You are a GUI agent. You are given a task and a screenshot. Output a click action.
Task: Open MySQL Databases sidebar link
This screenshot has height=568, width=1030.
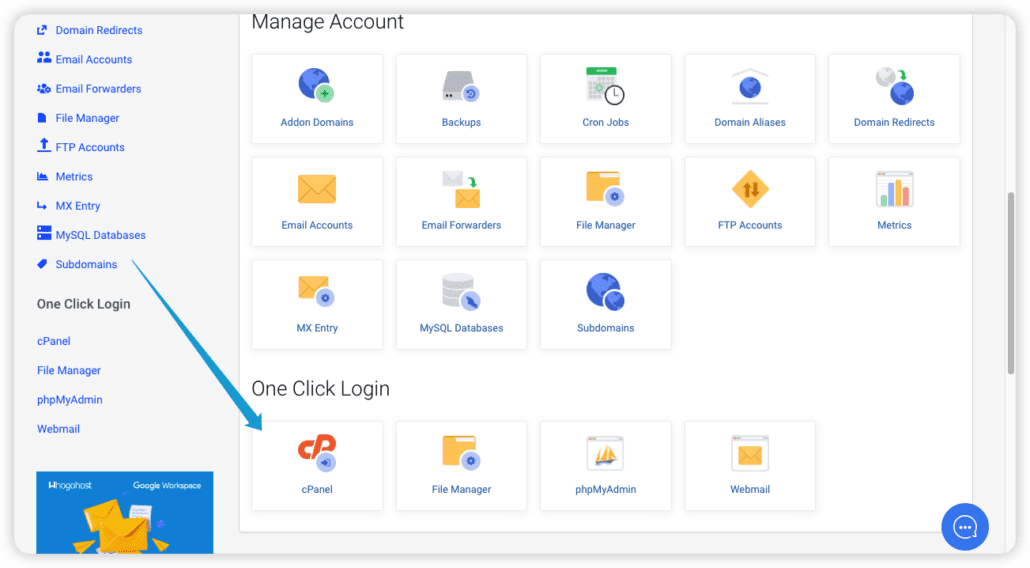pos(101,235)
